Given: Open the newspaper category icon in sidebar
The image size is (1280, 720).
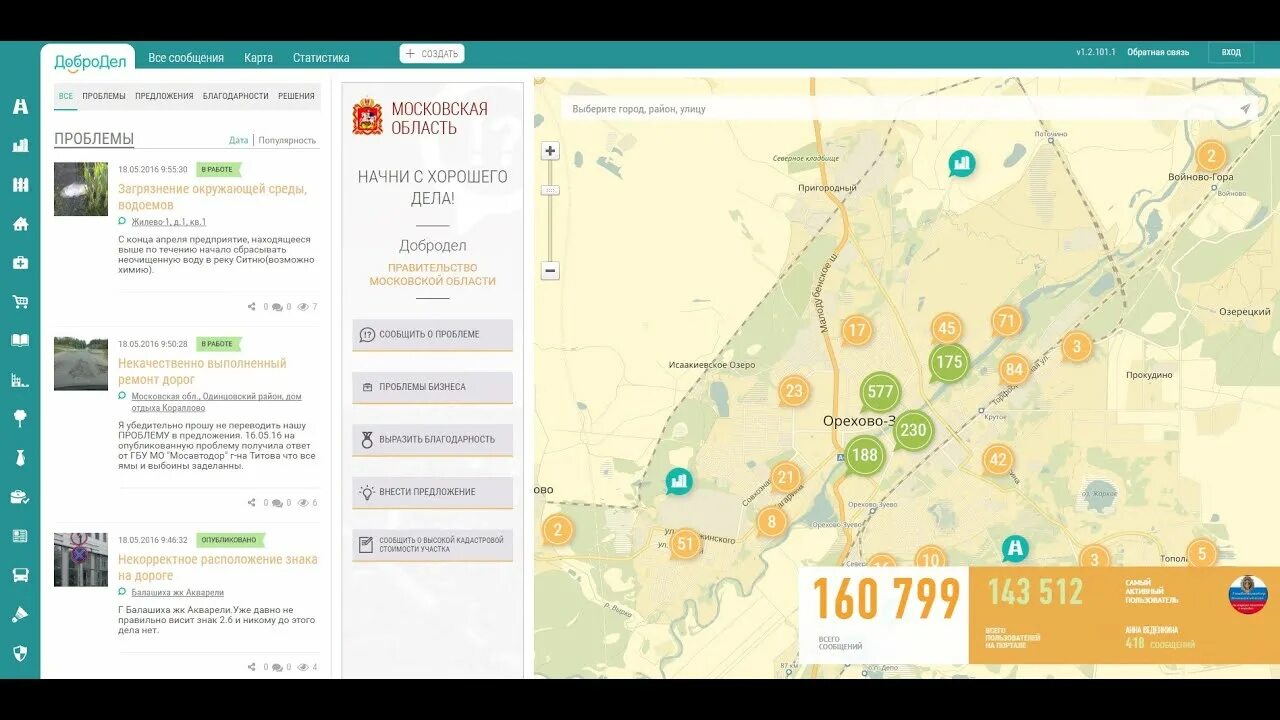Looking at the screenshot, I should tap(20, 536).
